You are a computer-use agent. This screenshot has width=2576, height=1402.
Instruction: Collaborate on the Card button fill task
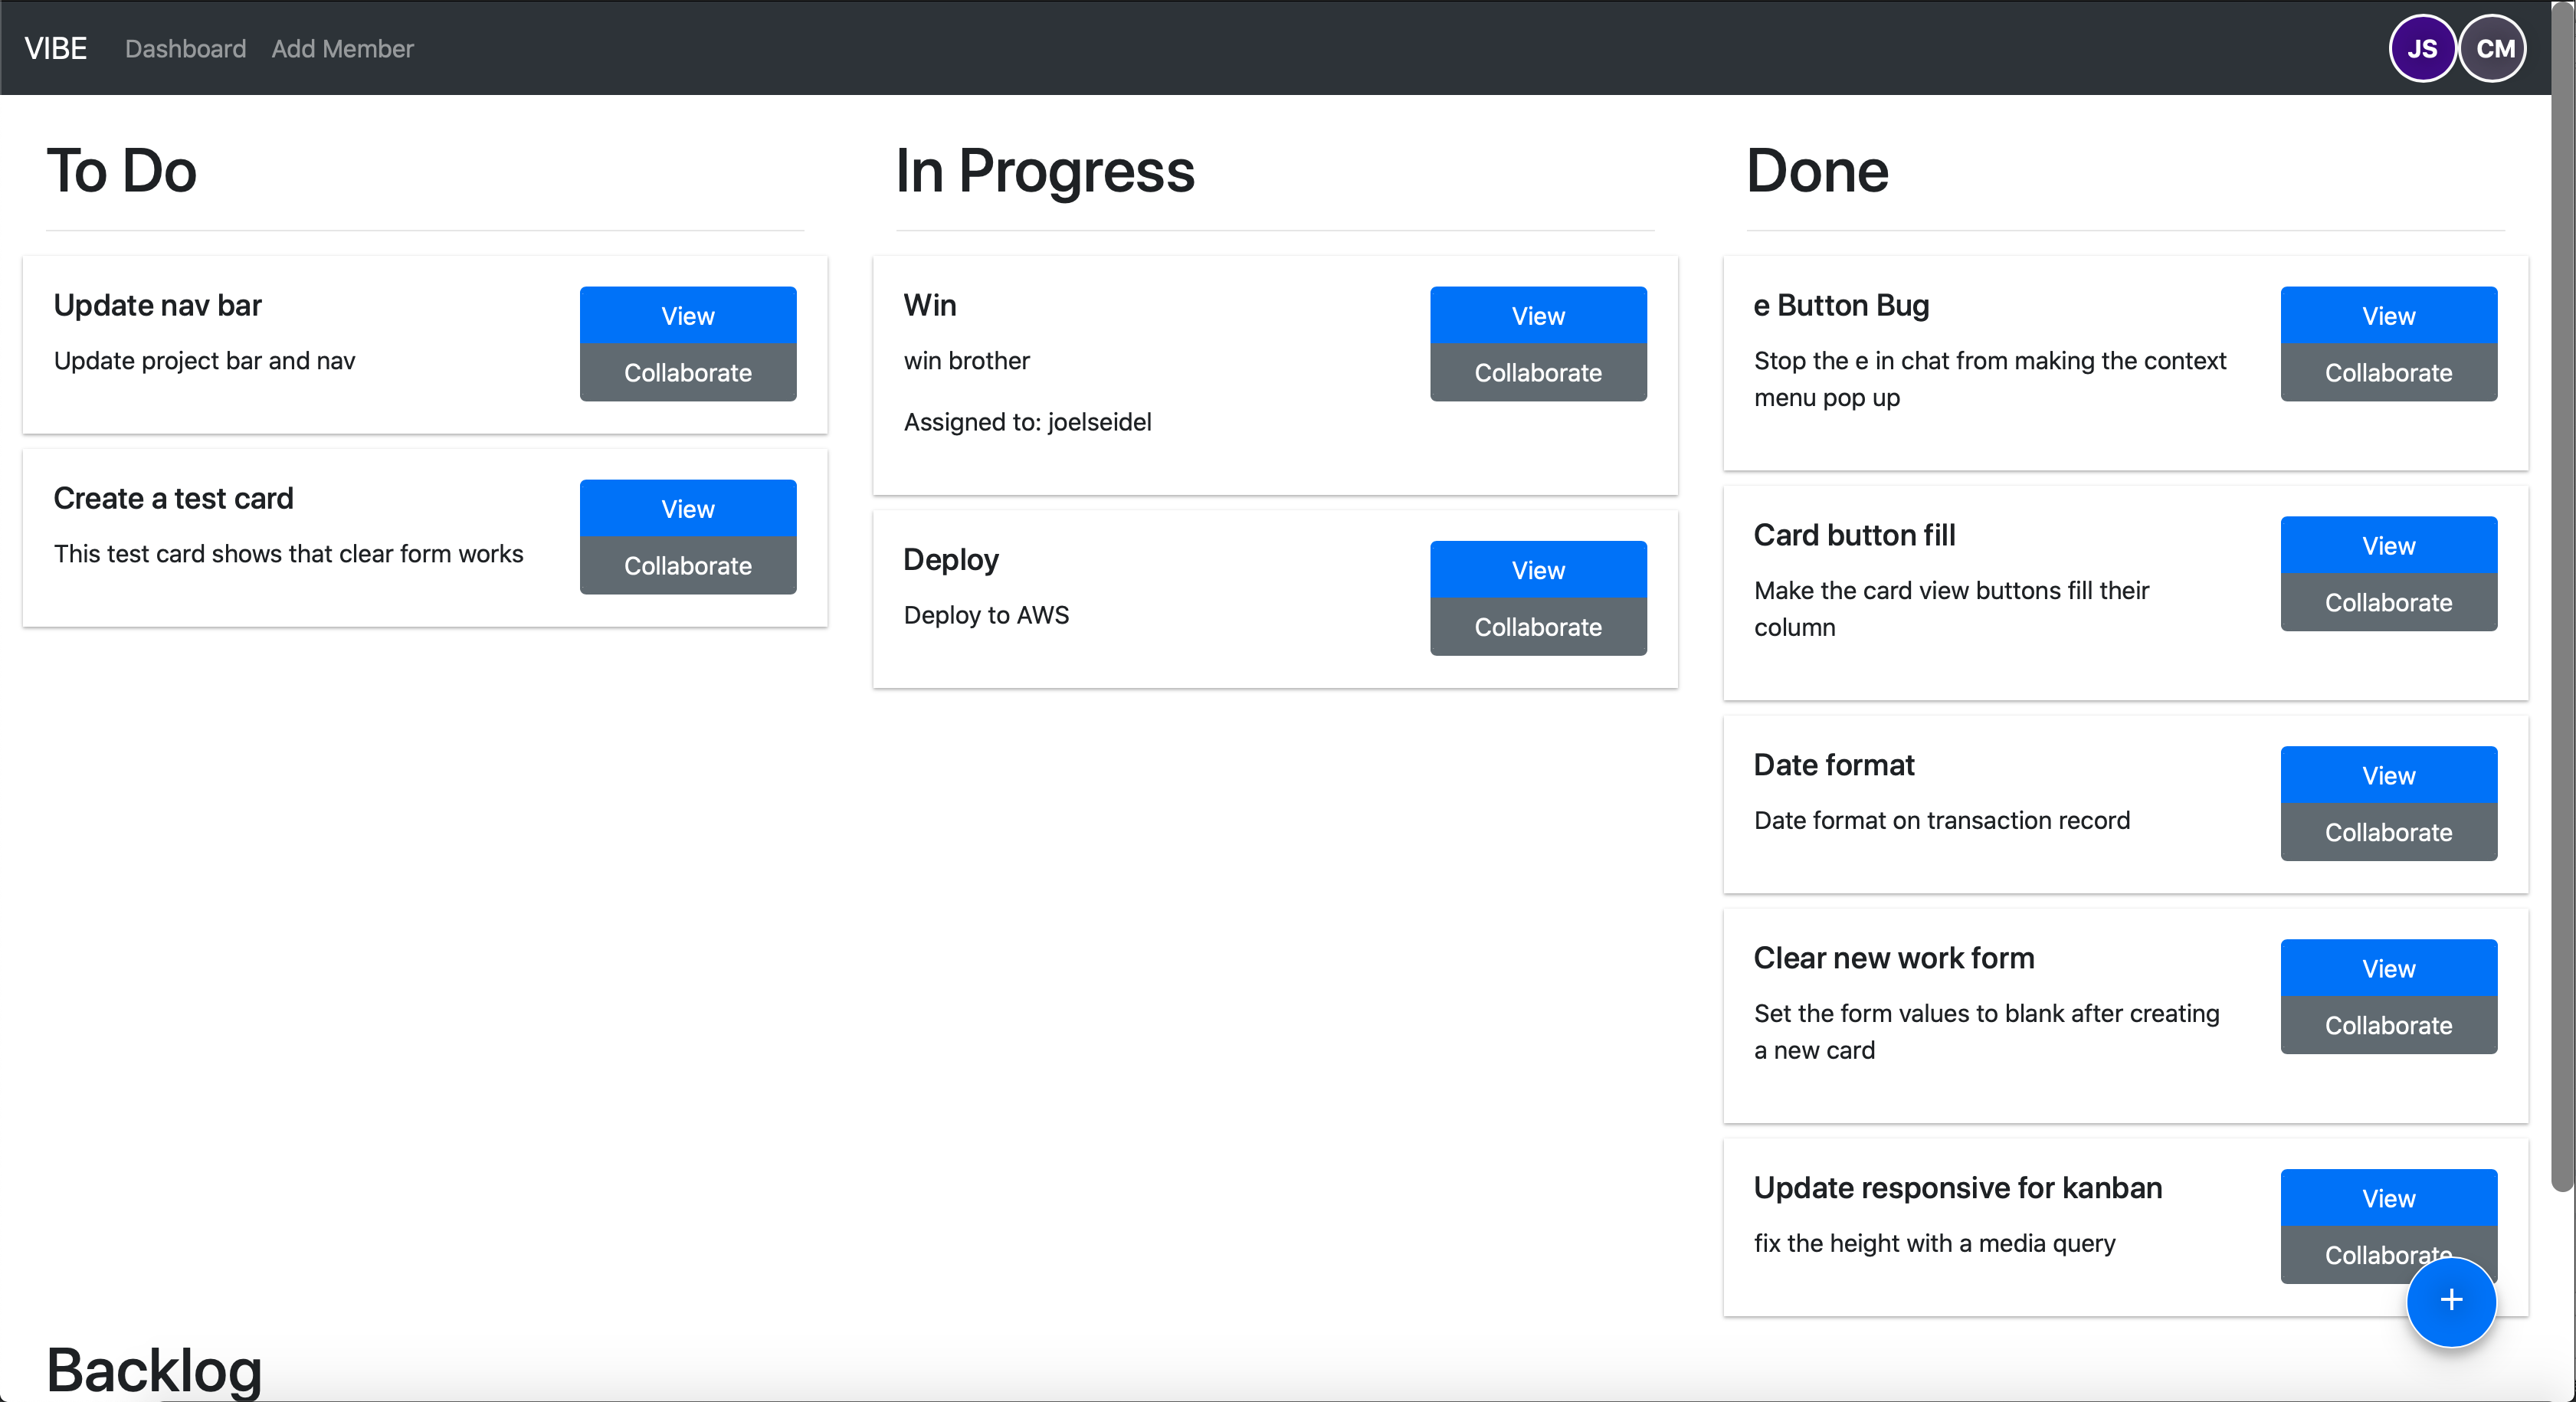pos(2388,603)
